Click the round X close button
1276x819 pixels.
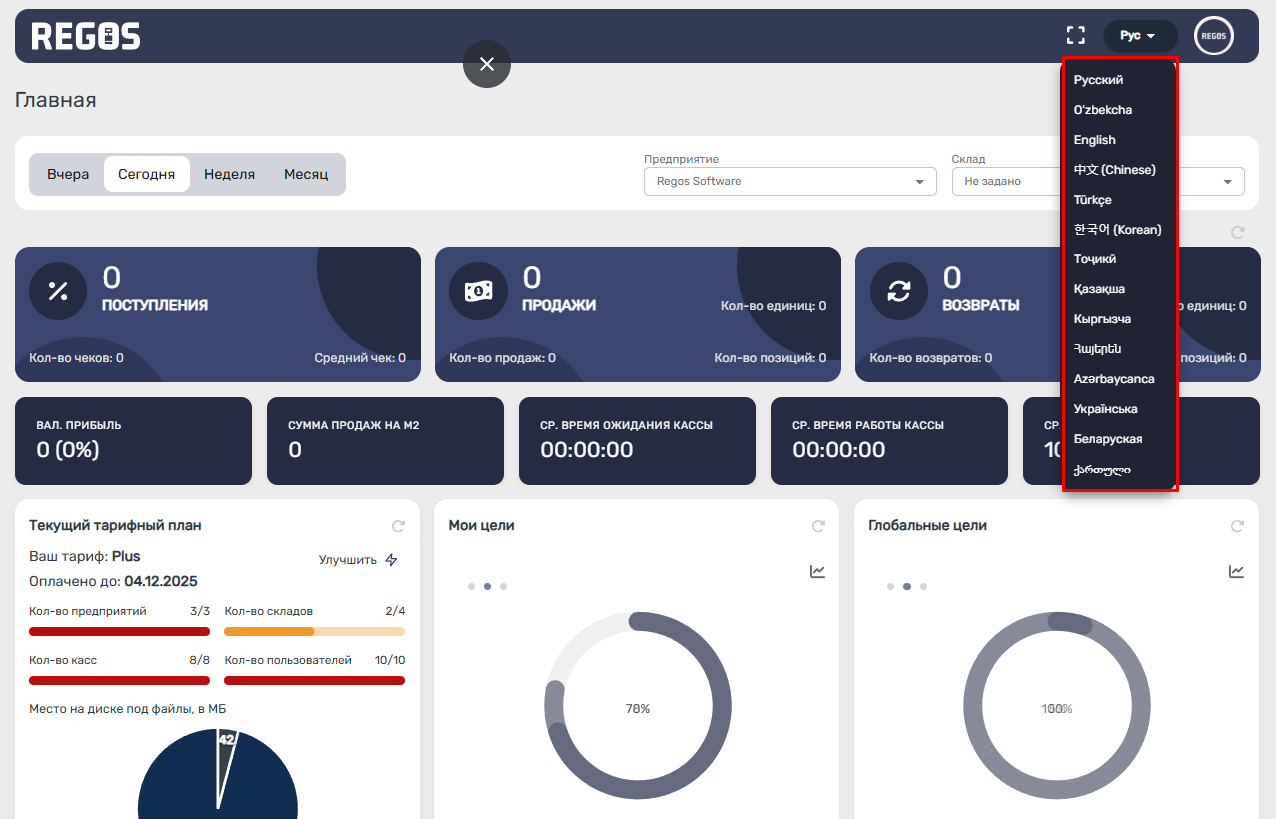(487, 64)
